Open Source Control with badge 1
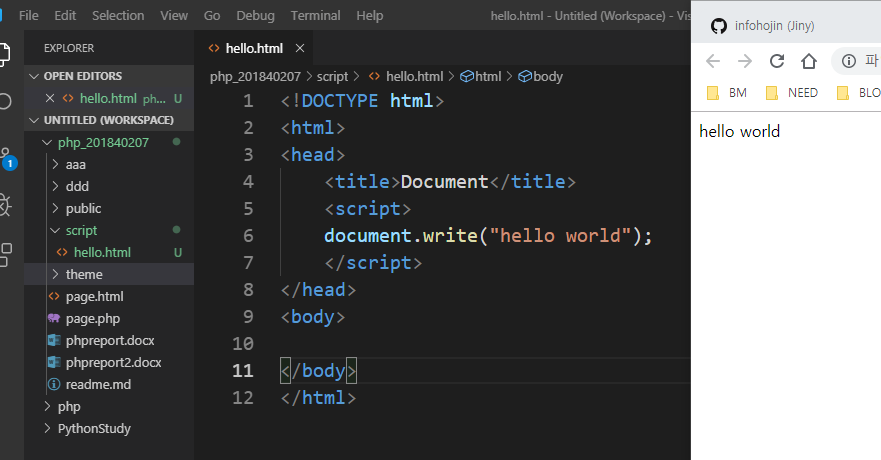 tap(8, 158)
